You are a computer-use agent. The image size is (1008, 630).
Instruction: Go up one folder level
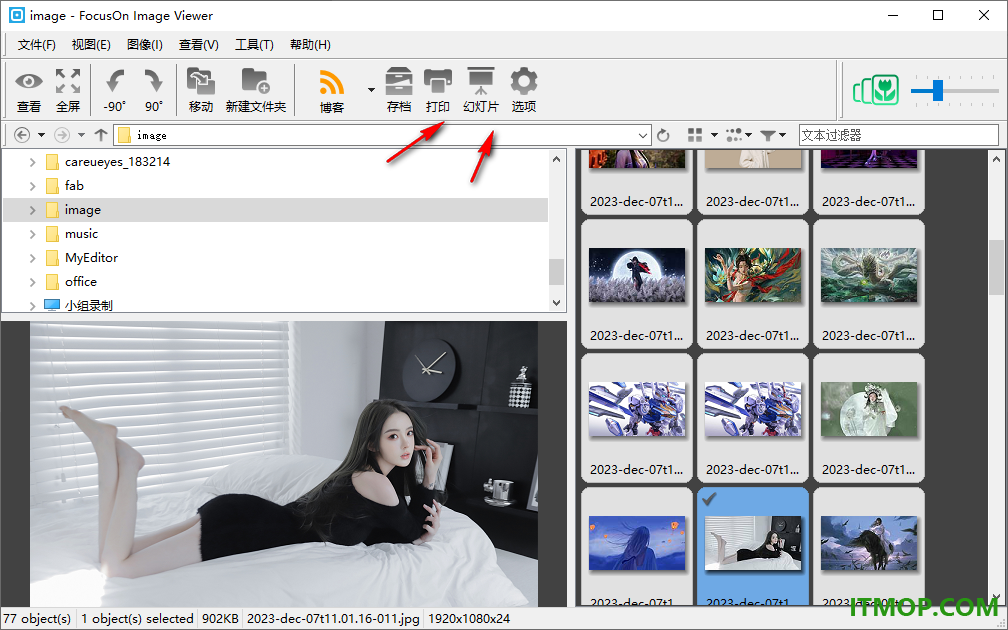coord(101,135)
